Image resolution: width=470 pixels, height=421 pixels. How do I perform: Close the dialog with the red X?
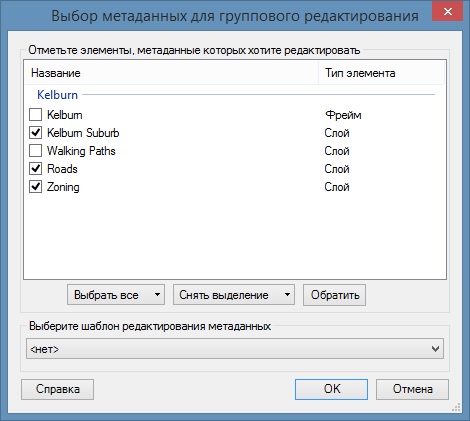[x=448, y=11]
